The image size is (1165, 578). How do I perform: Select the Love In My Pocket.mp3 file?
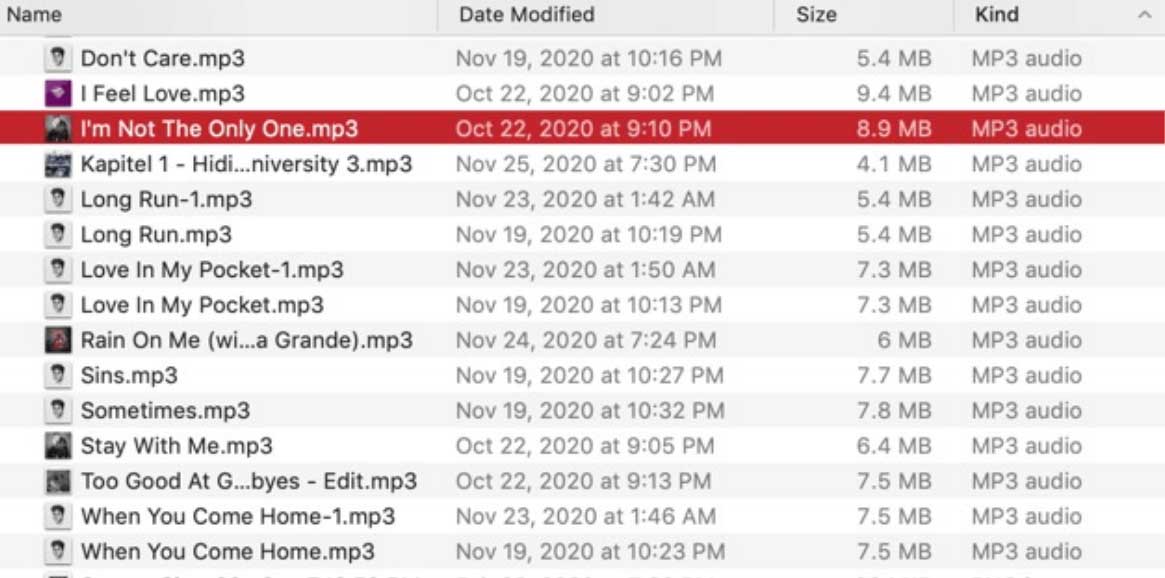tap(202, 305)
